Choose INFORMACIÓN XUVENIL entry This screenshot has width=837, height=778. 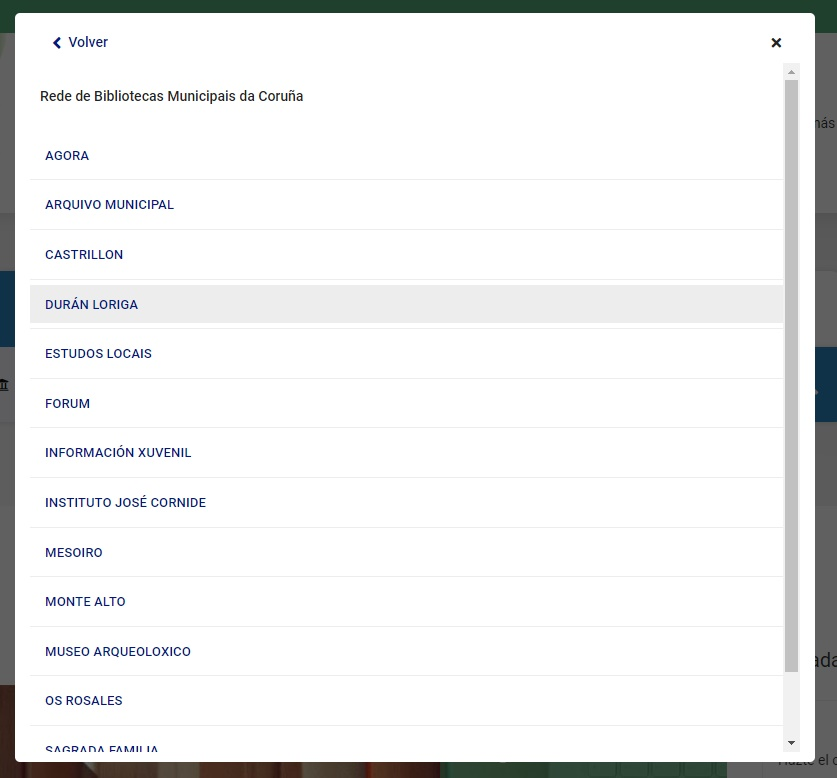(x=118, y=453)
